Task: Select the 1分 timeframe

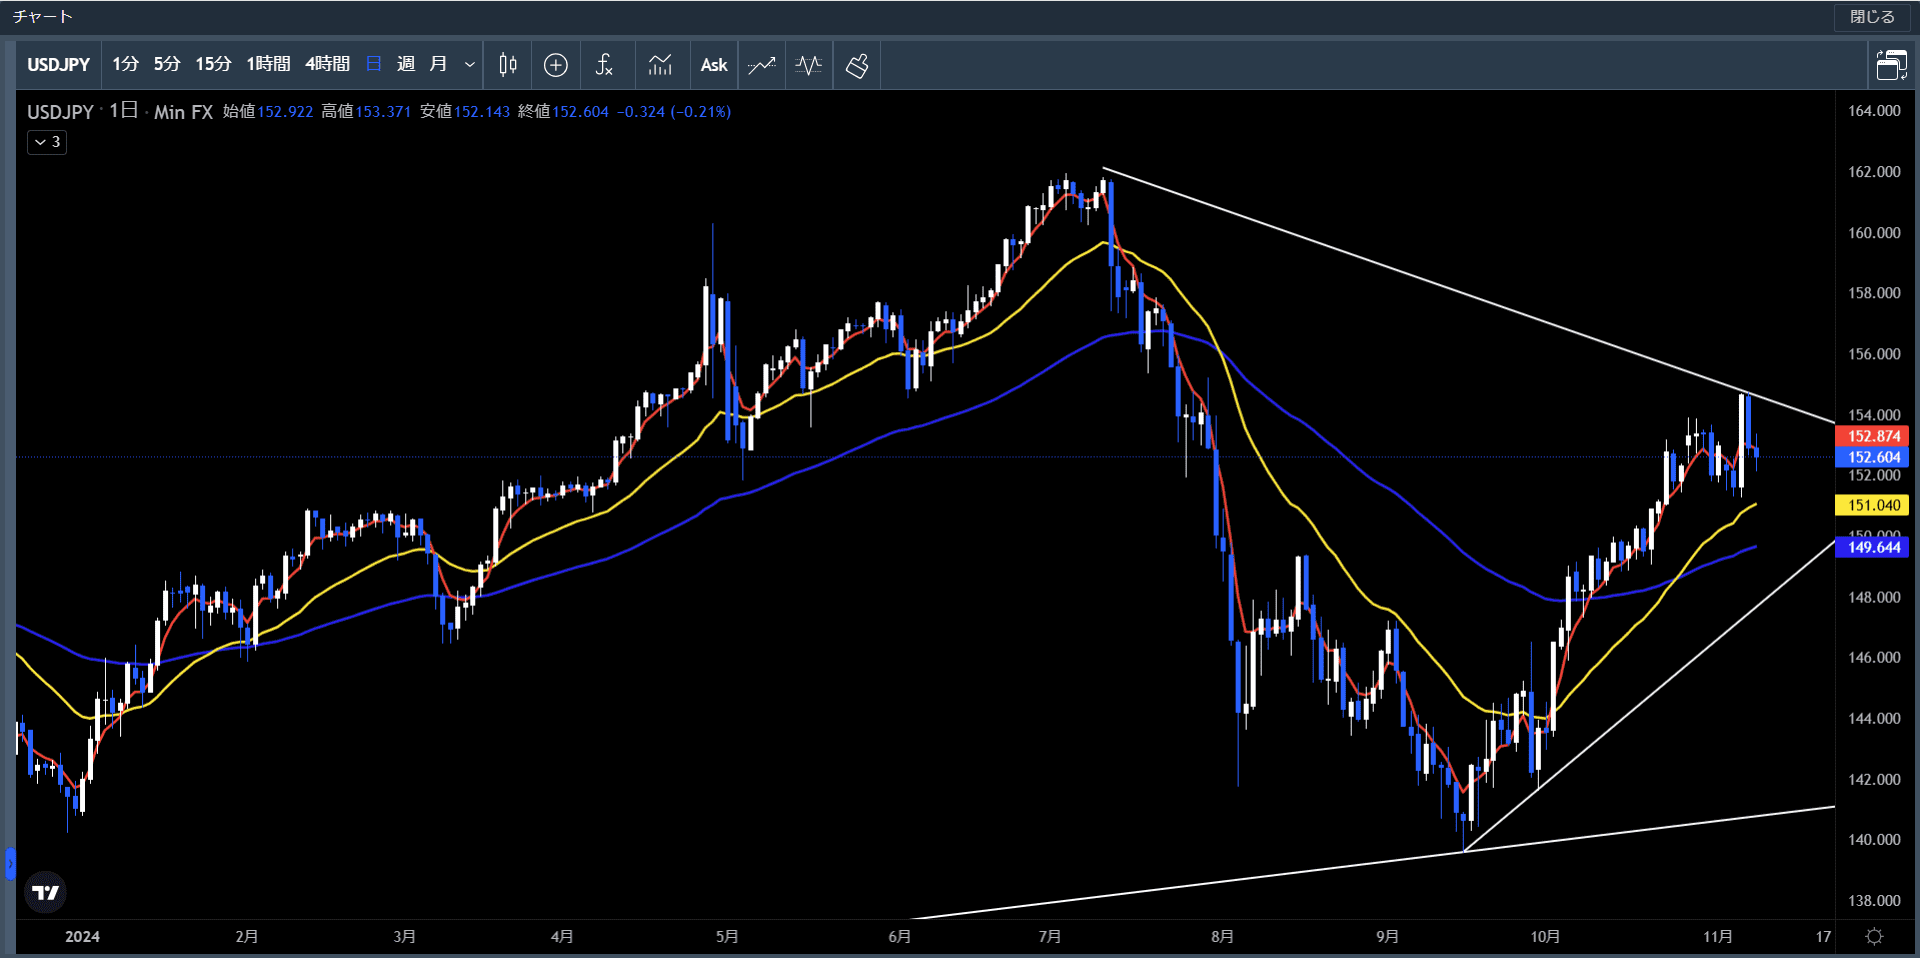Action: 125,64
